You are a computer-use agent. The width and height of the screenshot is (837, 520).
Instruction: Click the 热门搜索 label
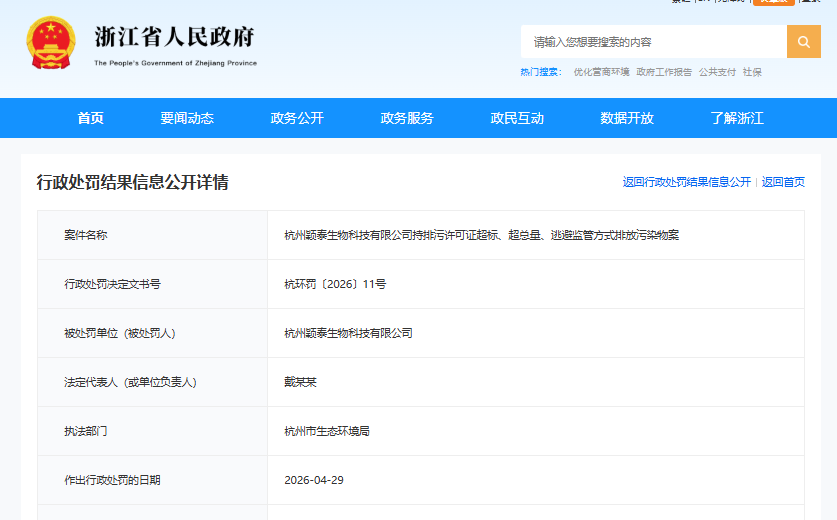point(541,72)
